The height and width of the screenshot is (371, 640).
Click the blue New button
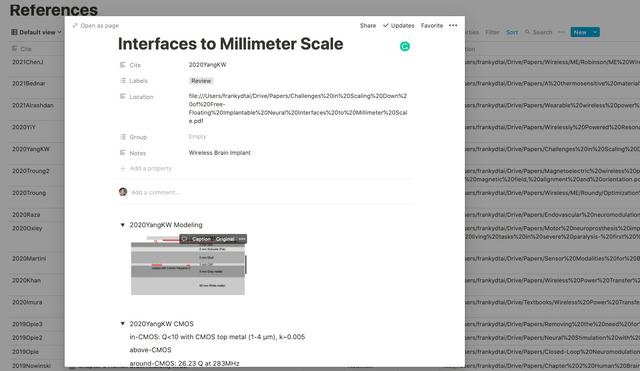coord(580,32)
